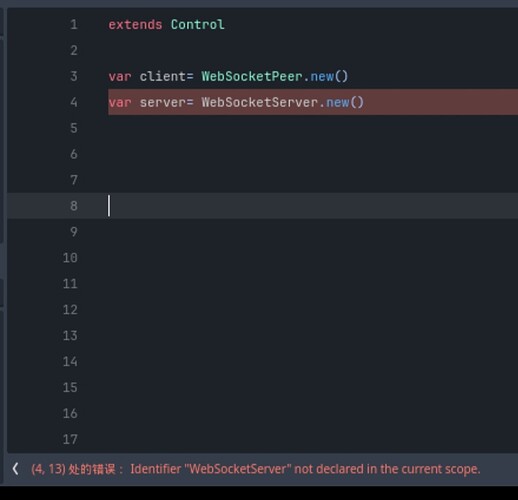Click the 'new' method call on line 3

pos(322,76)
